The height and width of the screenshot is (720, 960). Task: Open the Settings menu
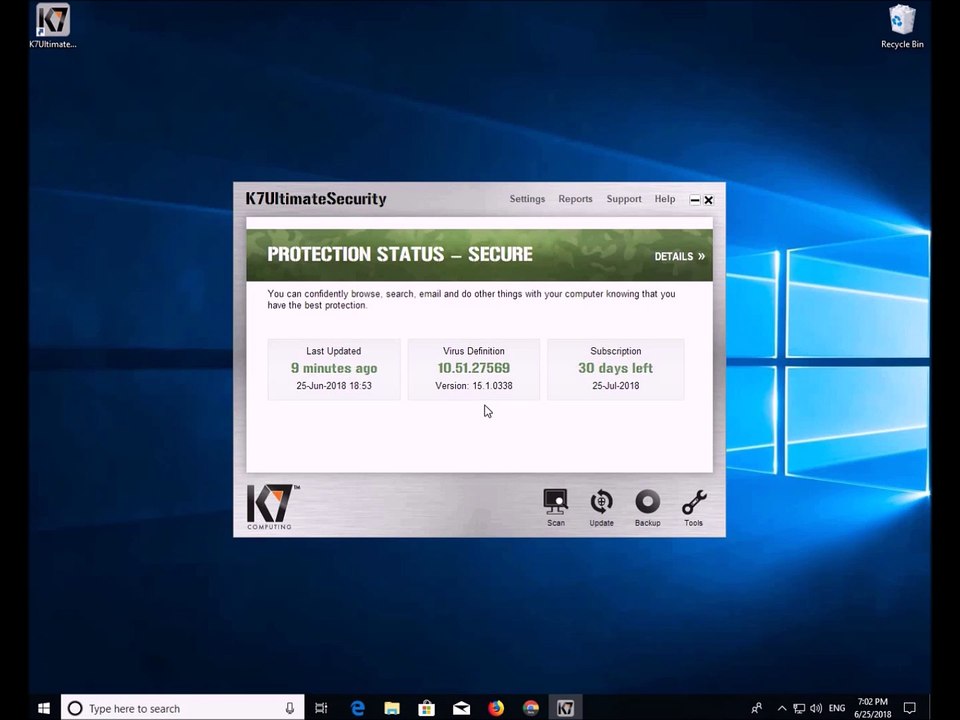point(527,199)
